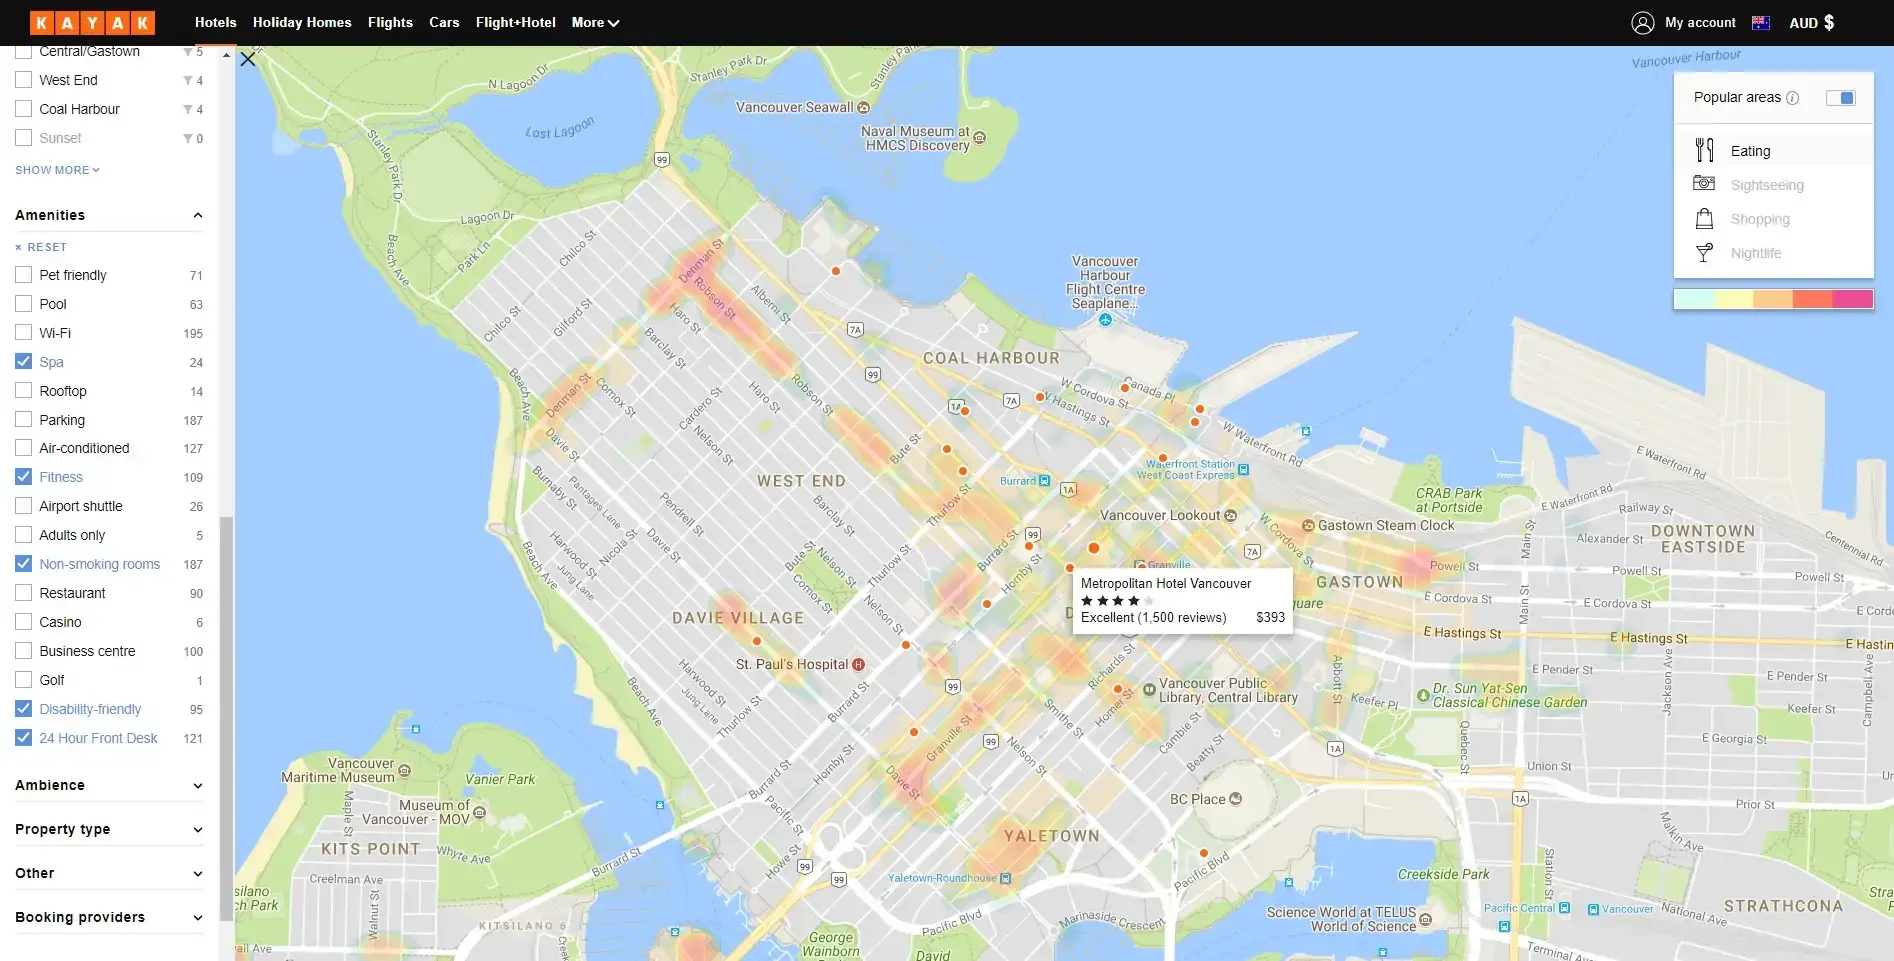Uncheck the 24 Hour Front Desk filter
Image resolution: width=1894 pixels, height=961 pixels.
coord(24,738)
